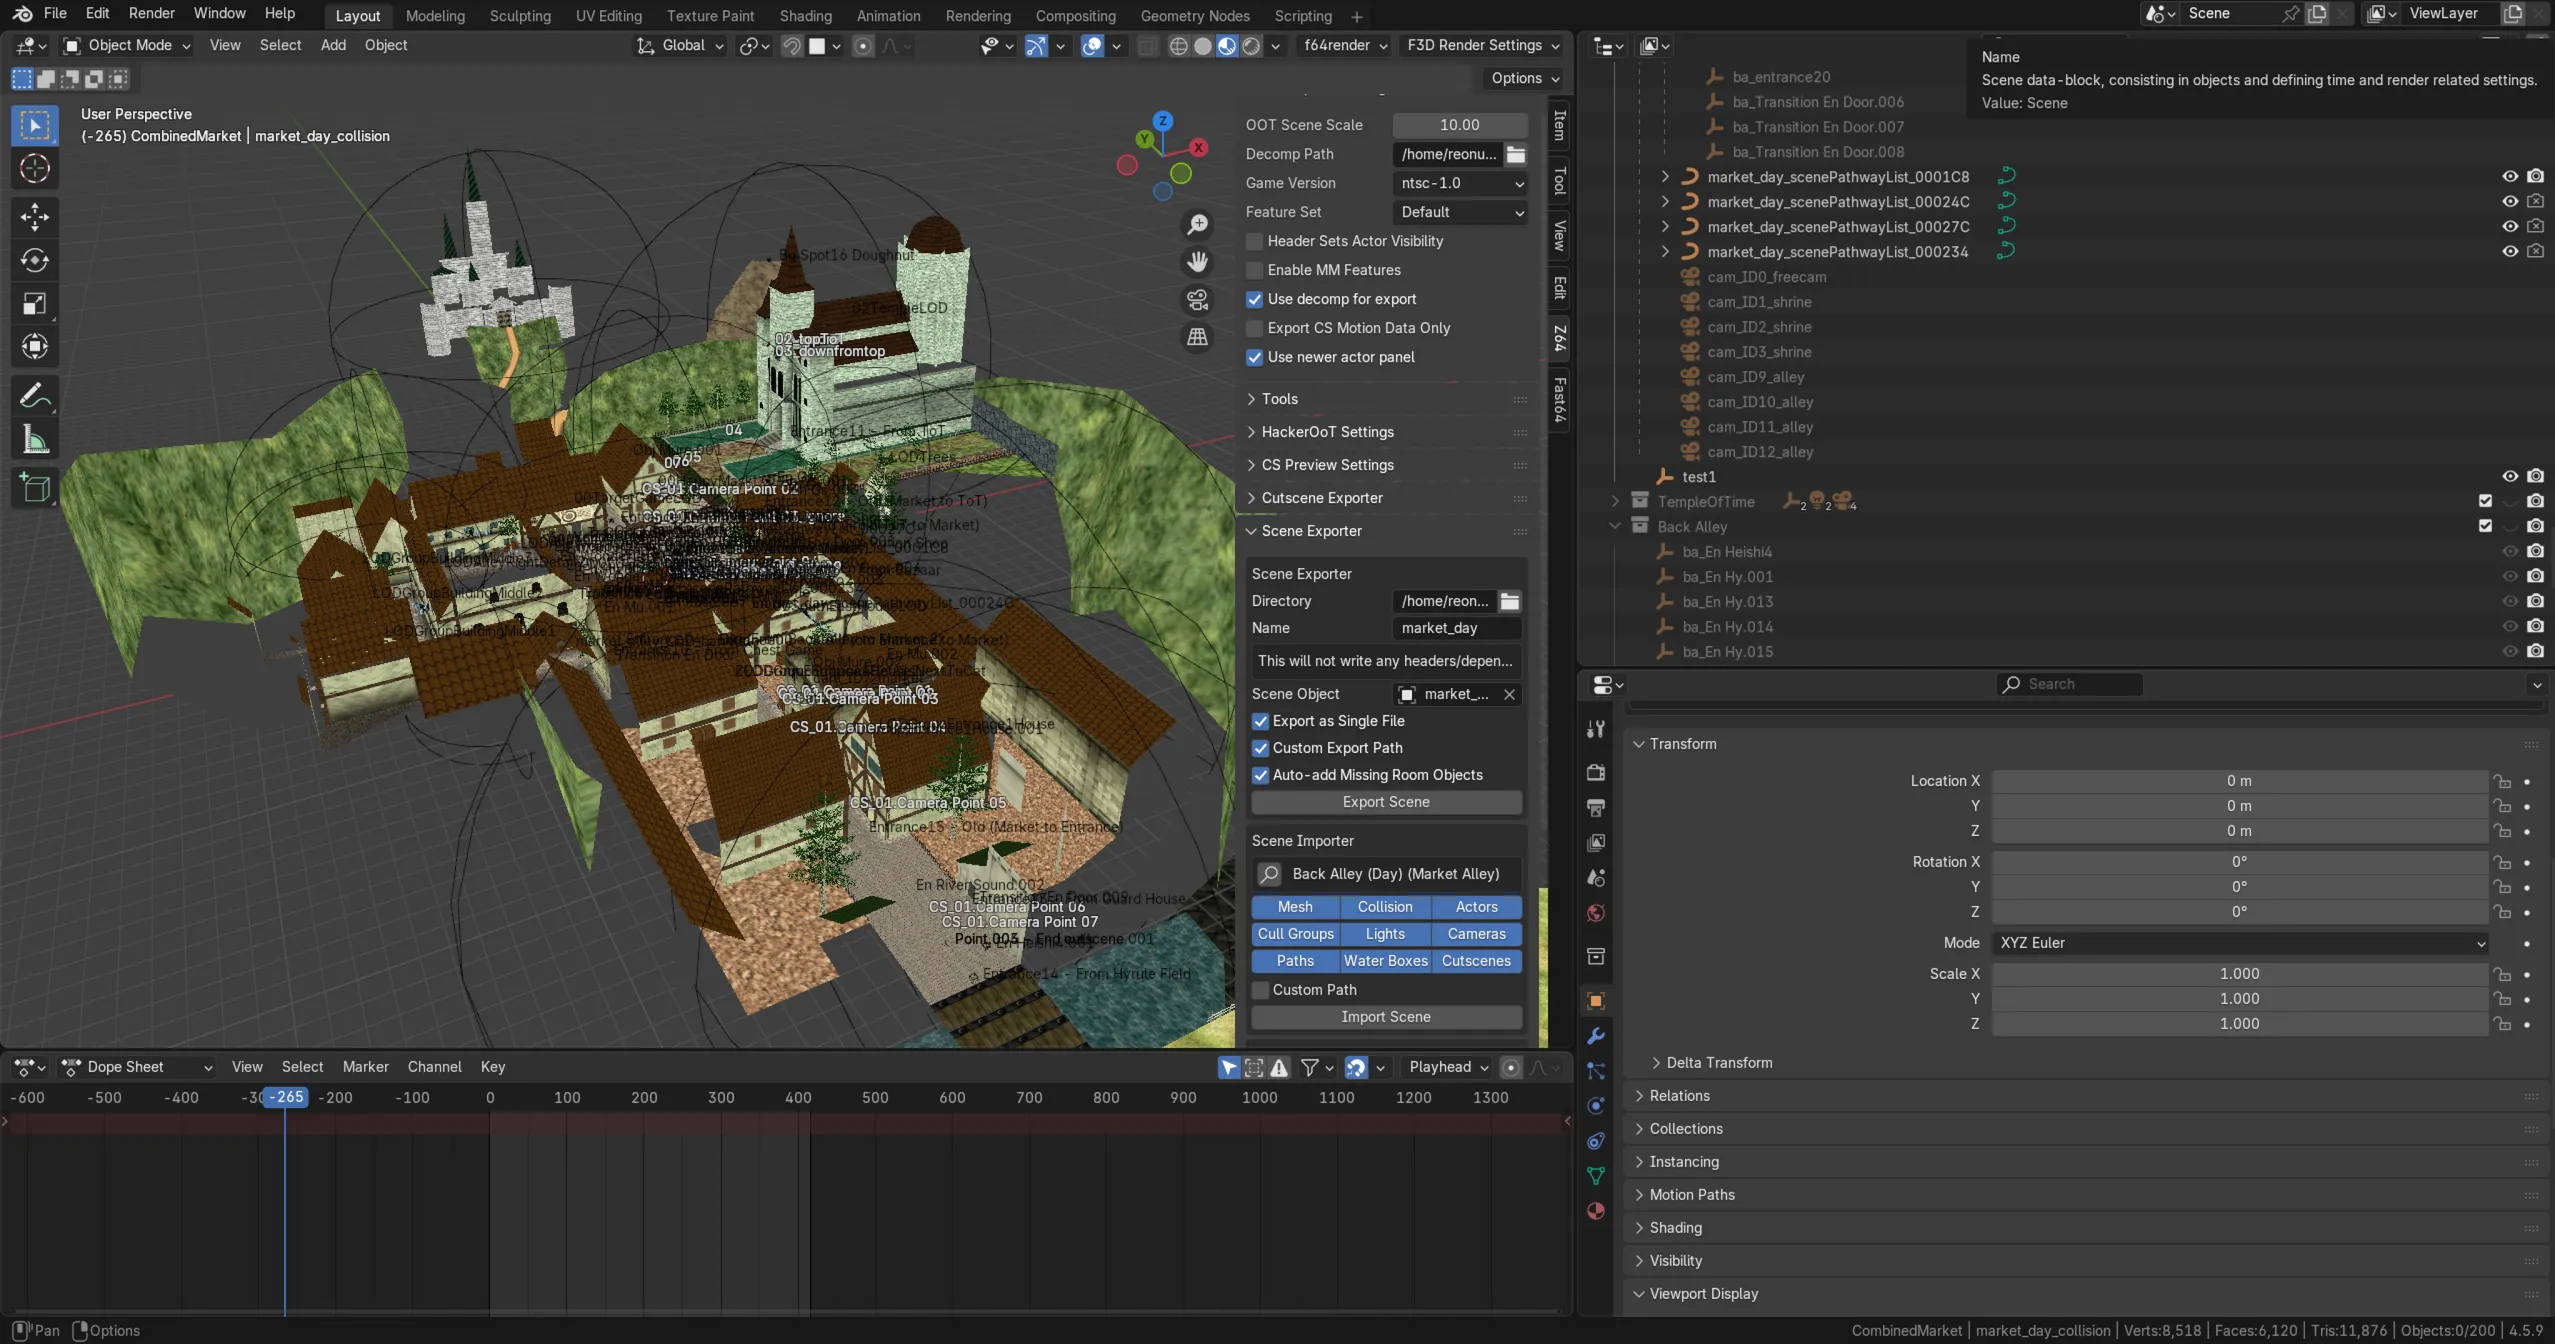Expand the TempleOfTime collection in outliner
2555x1344 pixels.
tap(1615, 502)
